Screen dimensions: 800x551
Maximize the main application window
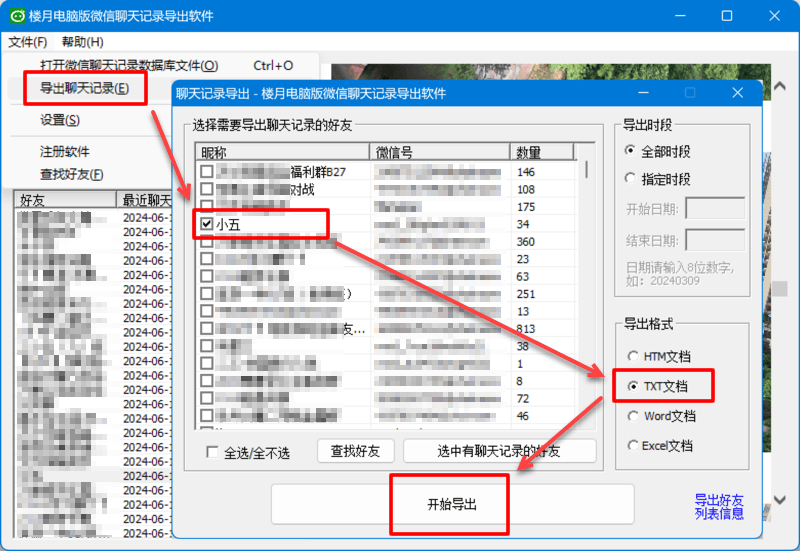coord(727,16)
